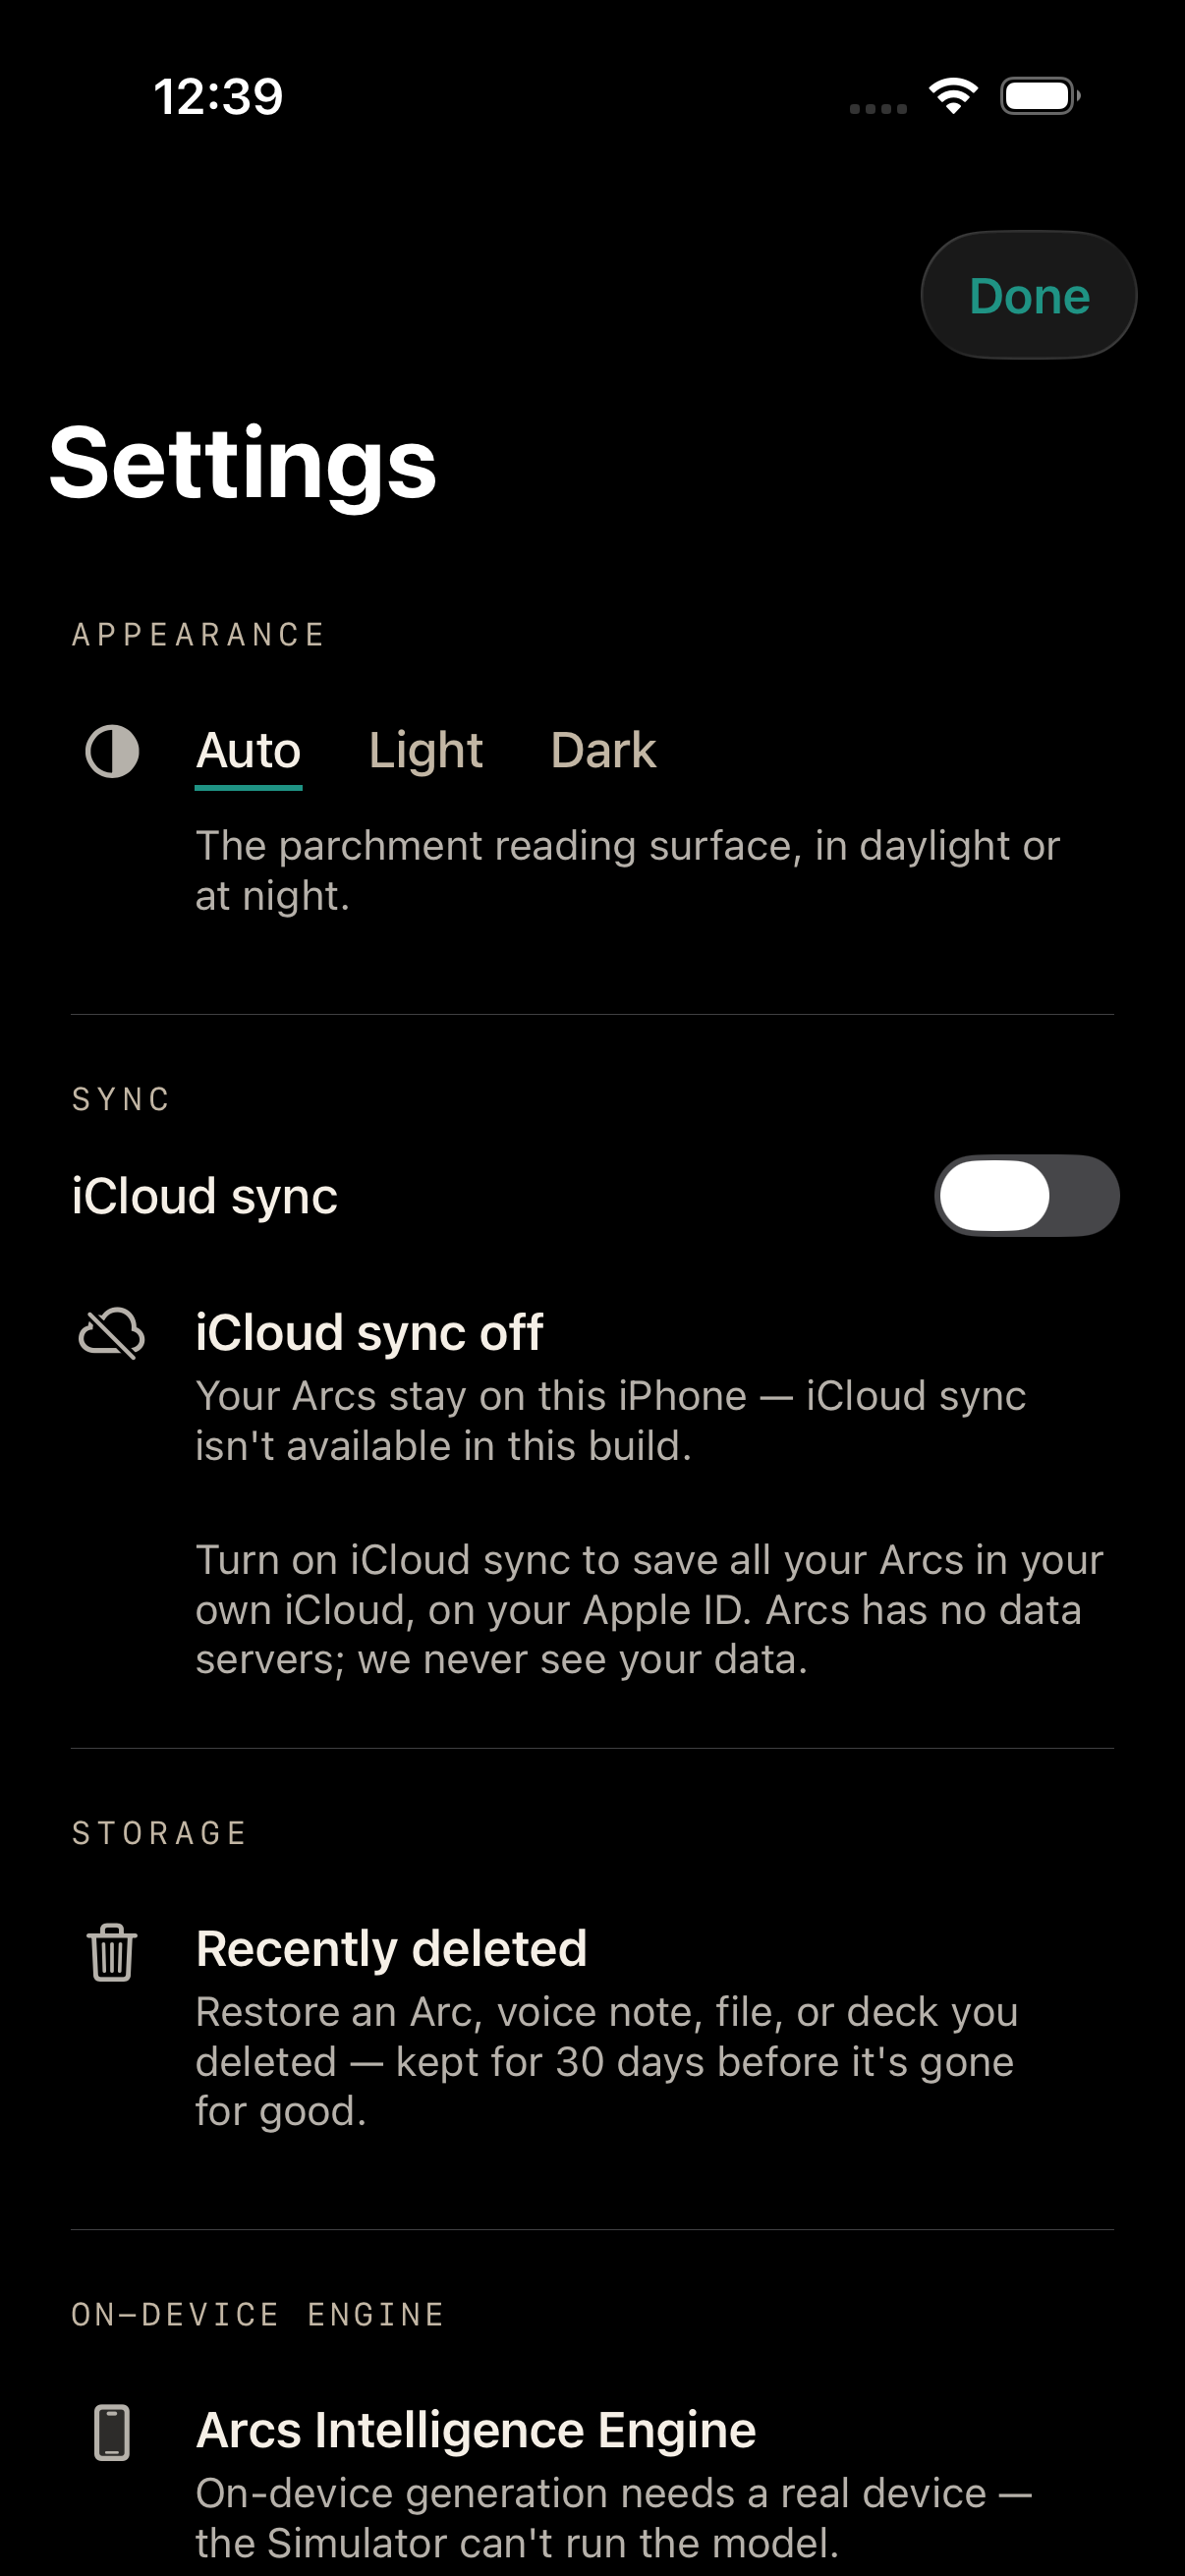
Task: Click the crossed-out cloud sync icon
Action: [x=112, y=1333]
